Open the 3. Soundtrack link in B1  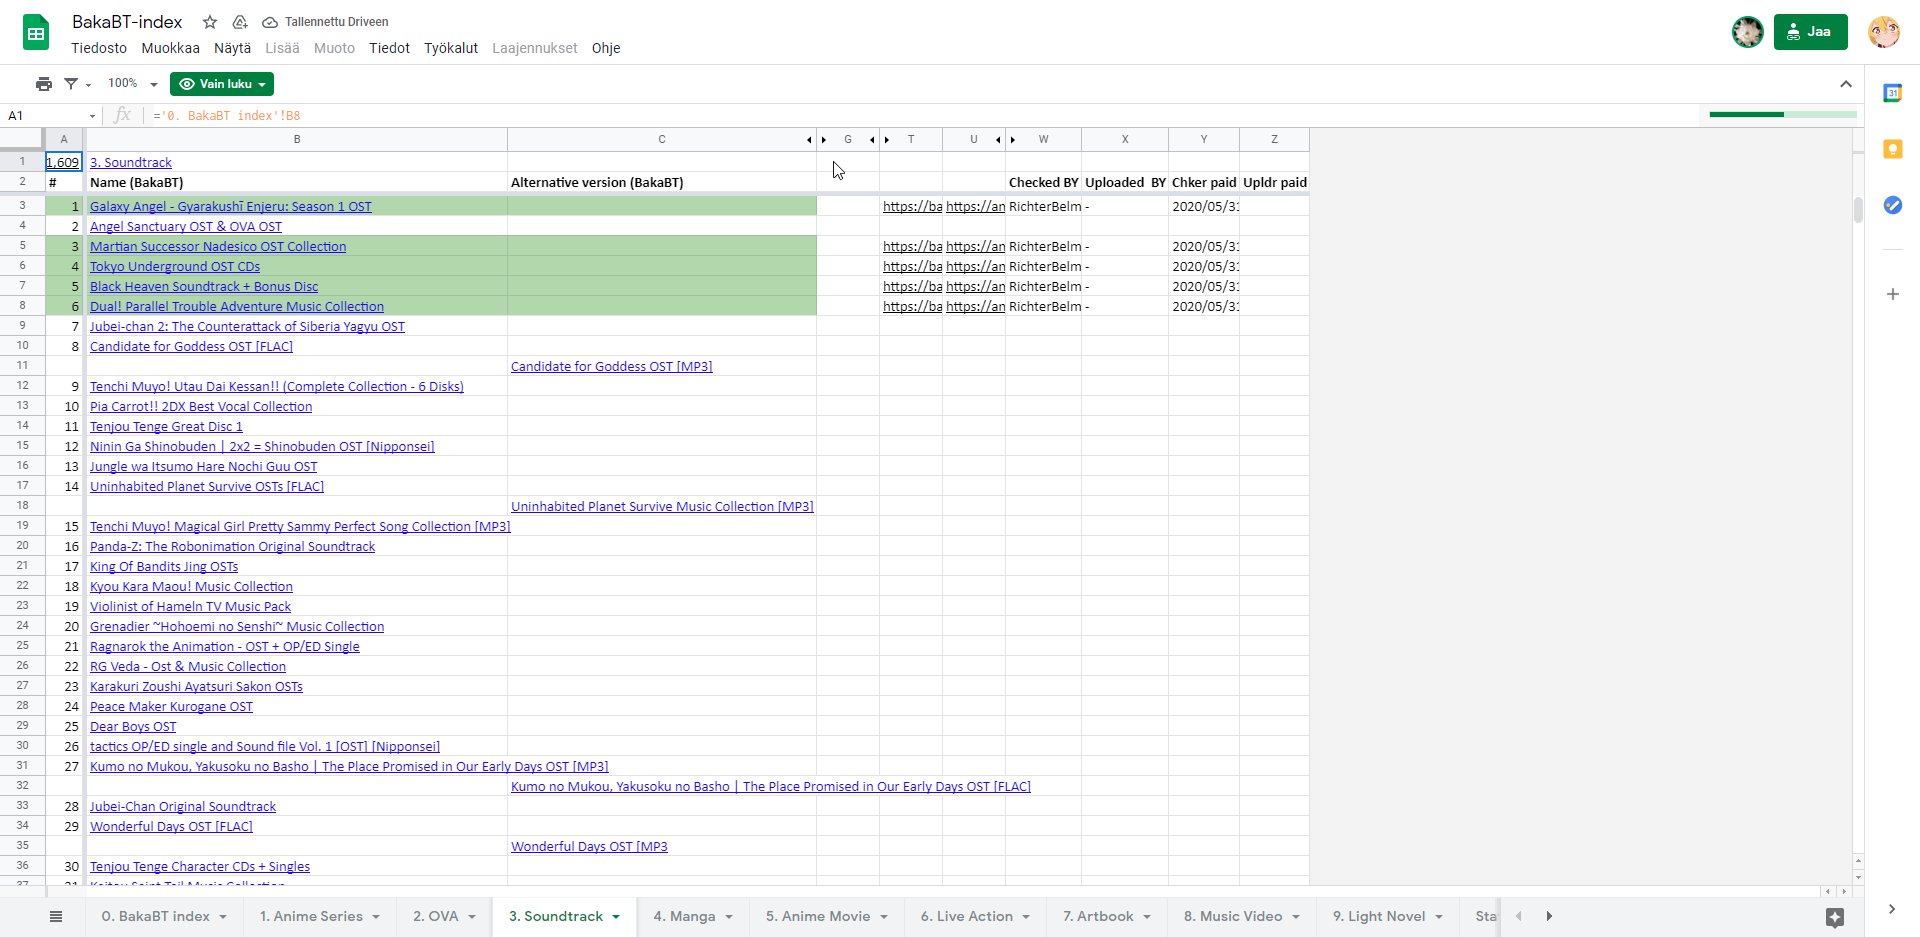131,163
